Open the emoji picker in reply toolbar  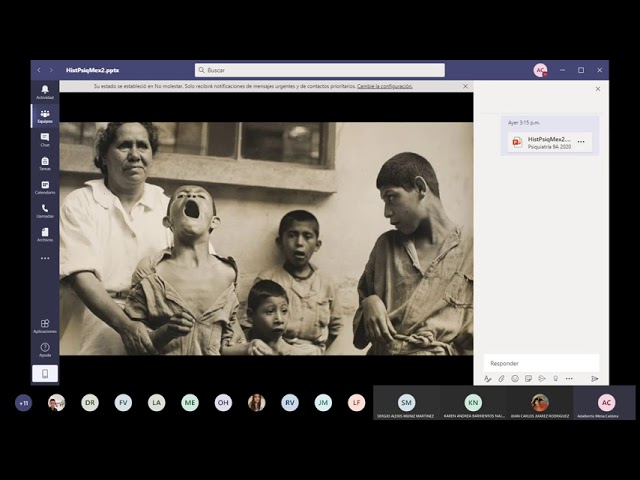coord(515,379)
